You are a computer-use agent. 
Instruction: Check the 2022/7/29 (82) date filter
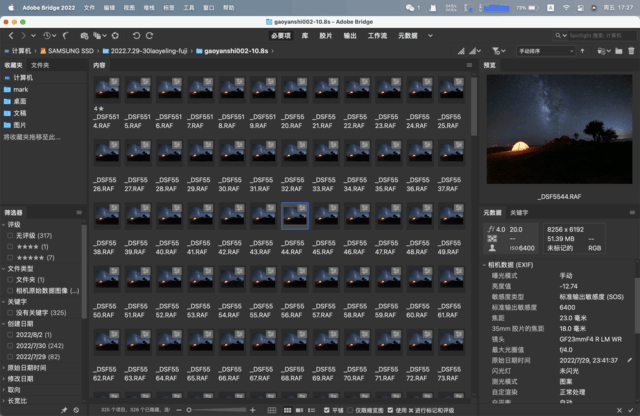point(10,357)
